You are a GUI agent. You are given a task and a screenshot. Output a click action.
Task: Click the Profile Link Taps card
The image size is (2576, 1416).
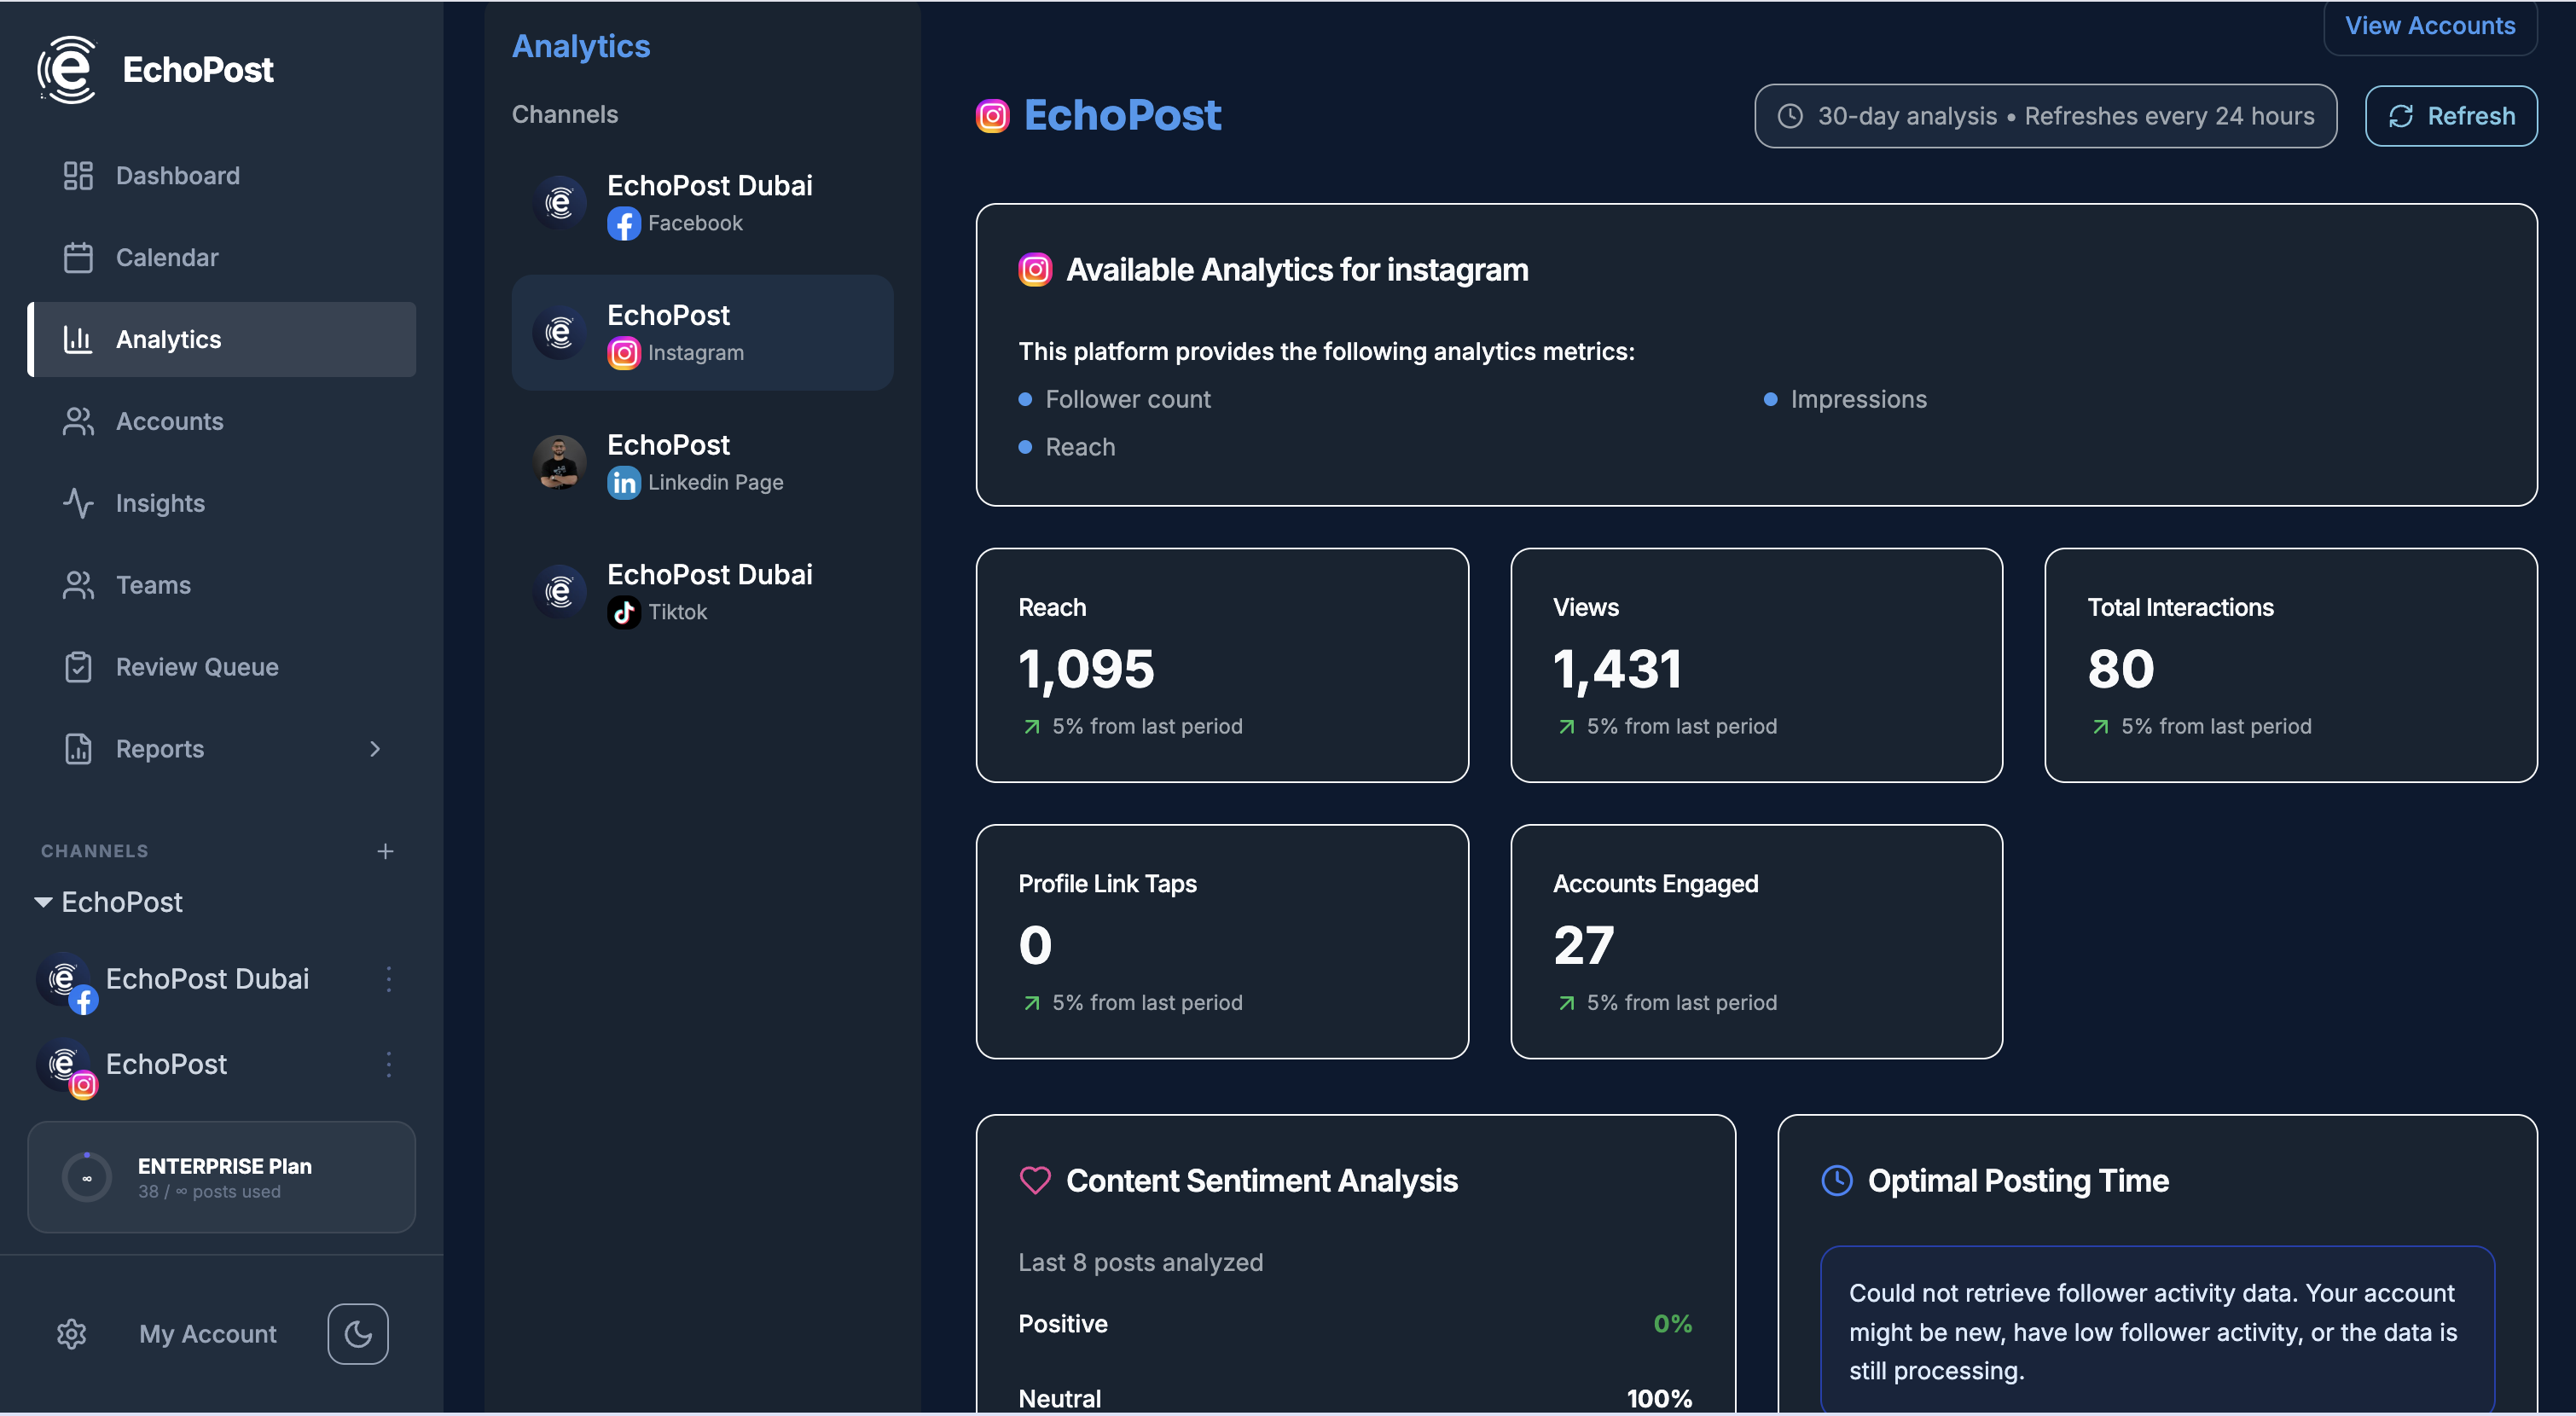[1222, 941]
